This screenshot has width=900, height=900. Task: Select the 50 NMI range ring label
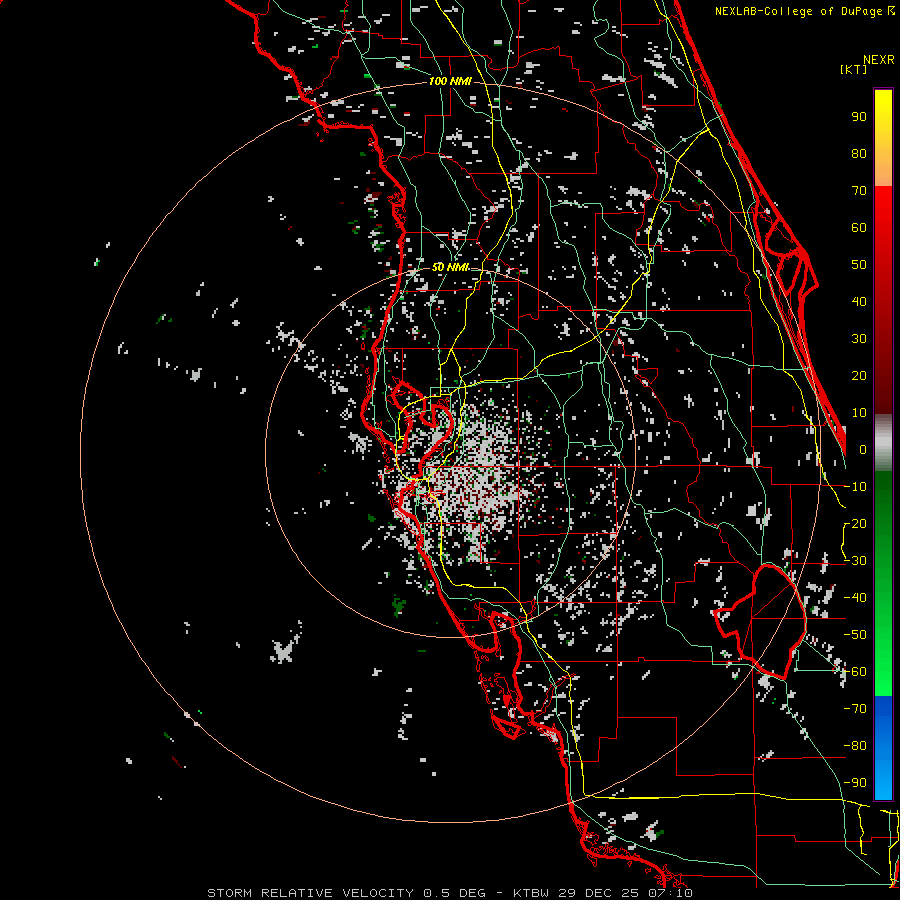pyautogui.click(x=451, y=267)
